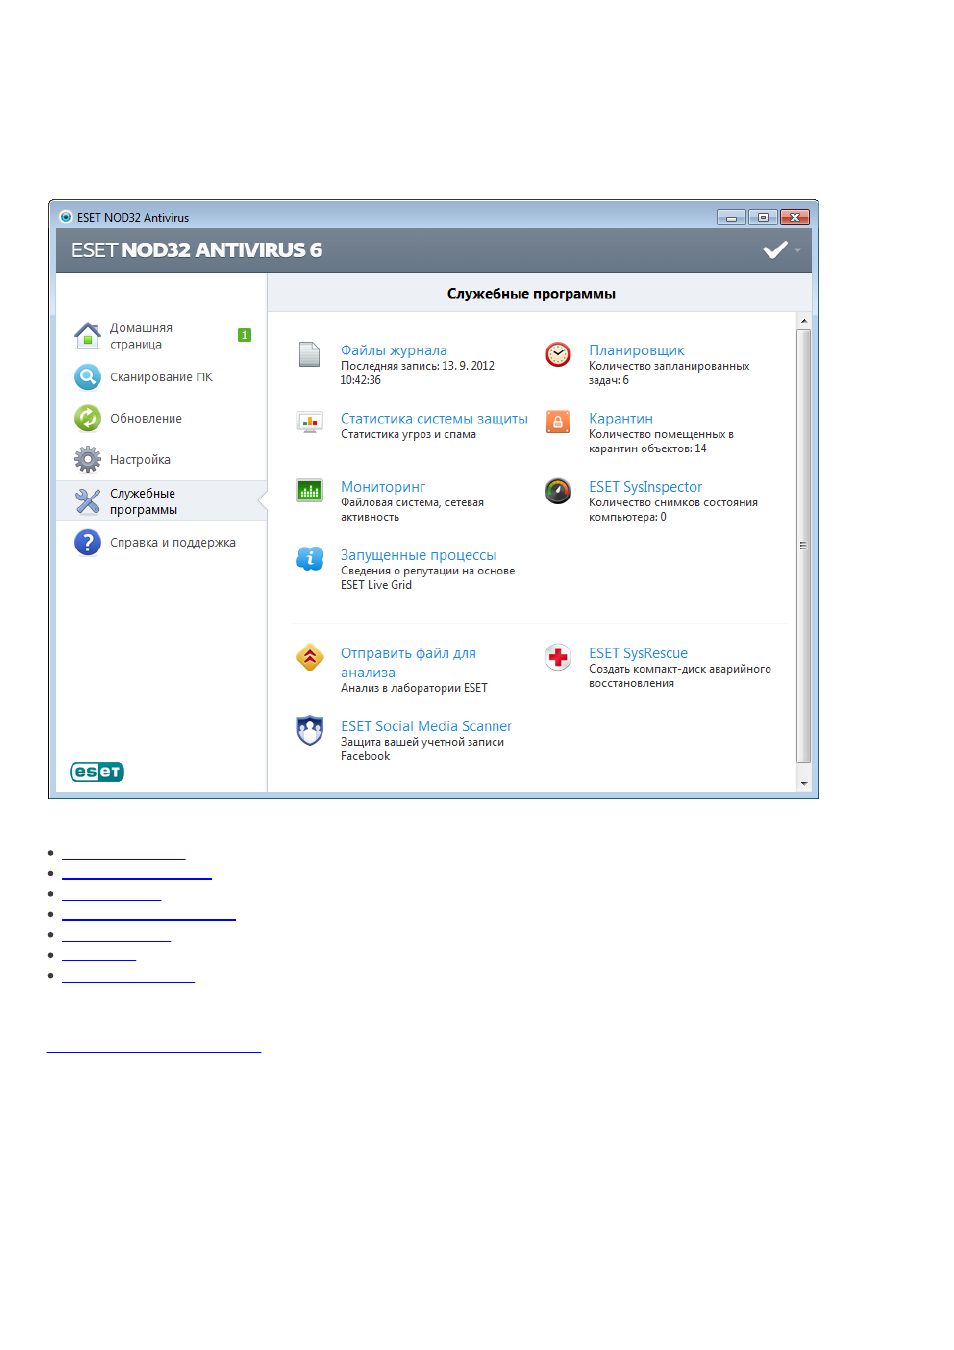
Task: Open the Планировщик link
Action: coord(637,350)
